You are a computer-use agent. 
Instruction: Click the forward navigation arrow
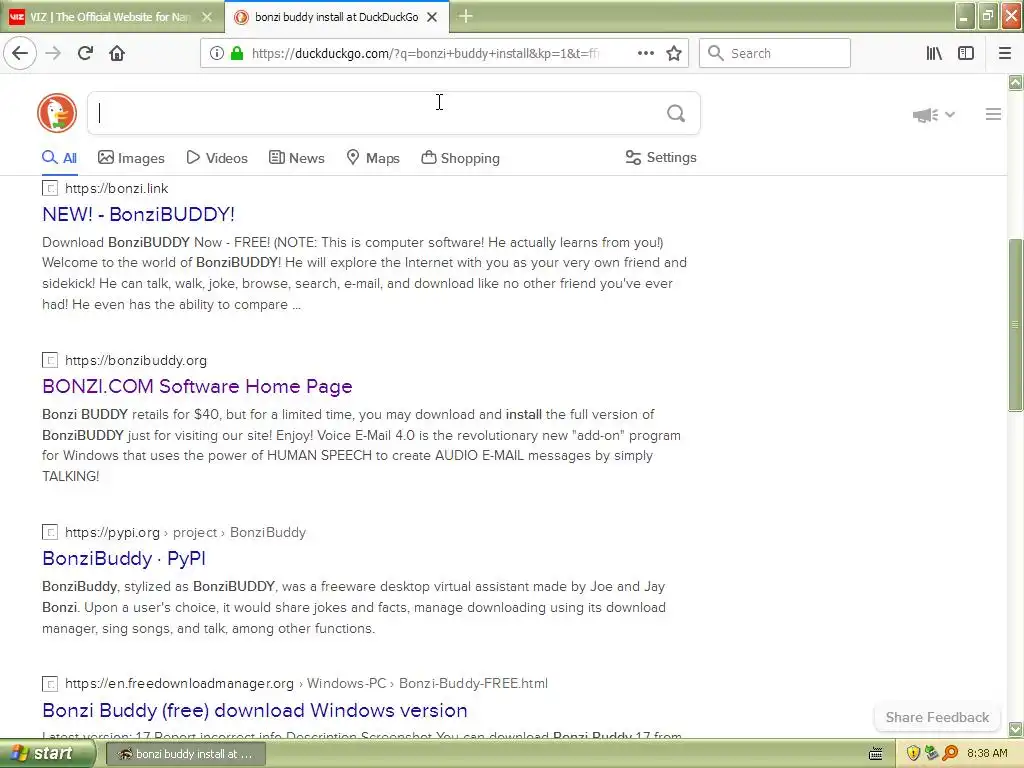click(x=53, y=53)
